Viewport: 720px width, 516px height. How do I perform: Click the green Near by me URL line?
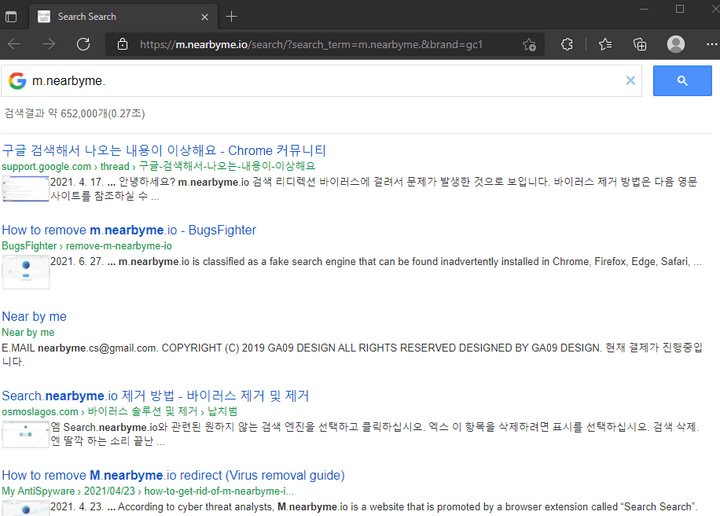28,332
